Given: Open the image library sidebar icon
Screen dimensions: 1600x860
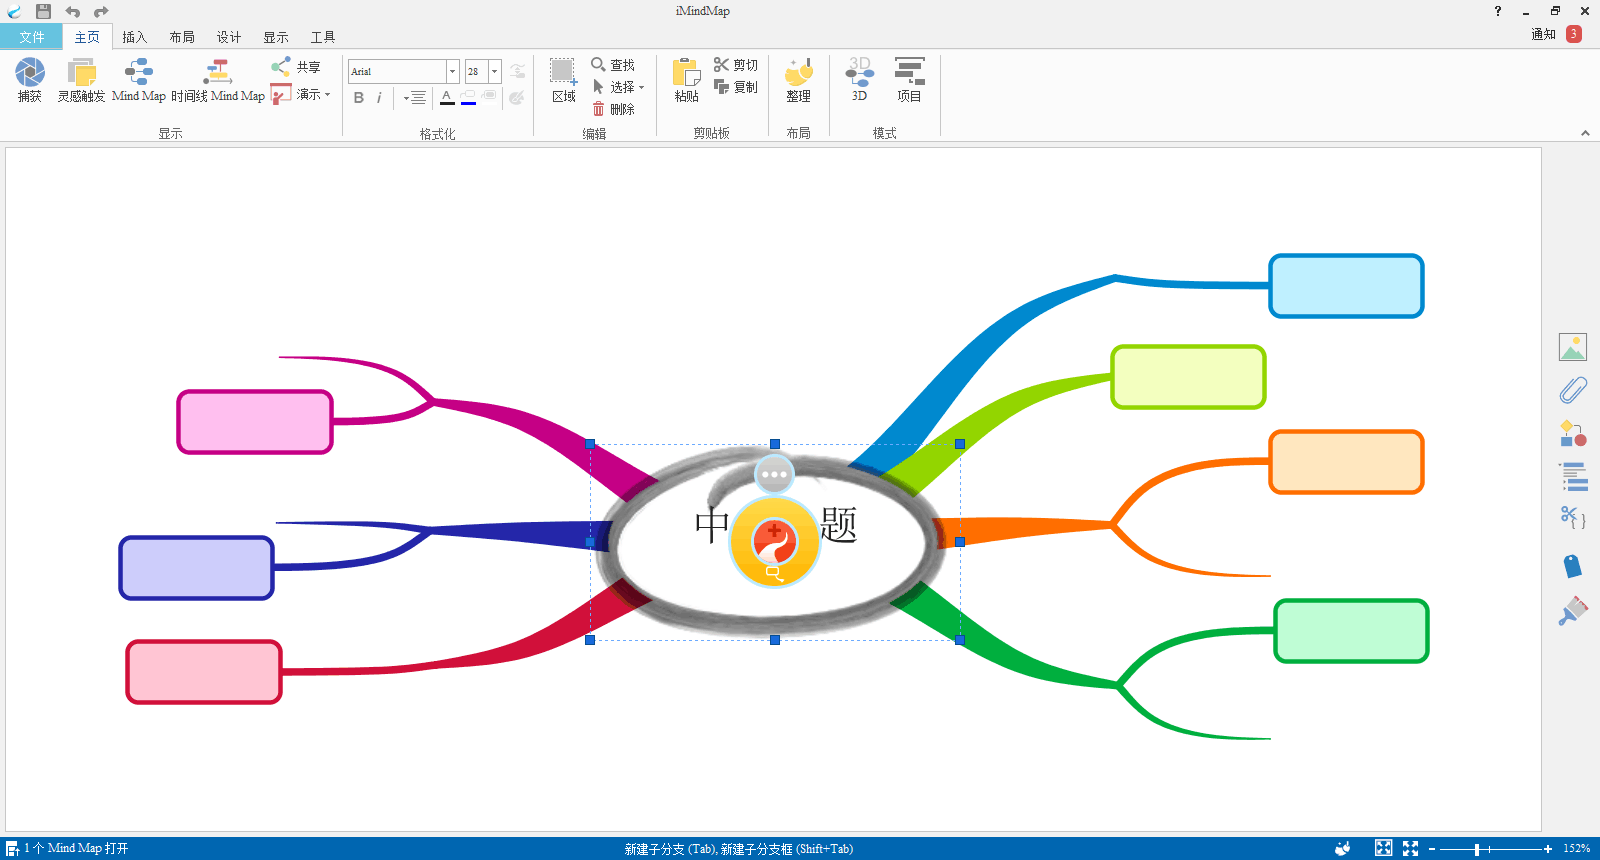Looking at the screenshot, I should pyautogui.click(x=1573, y=347).
